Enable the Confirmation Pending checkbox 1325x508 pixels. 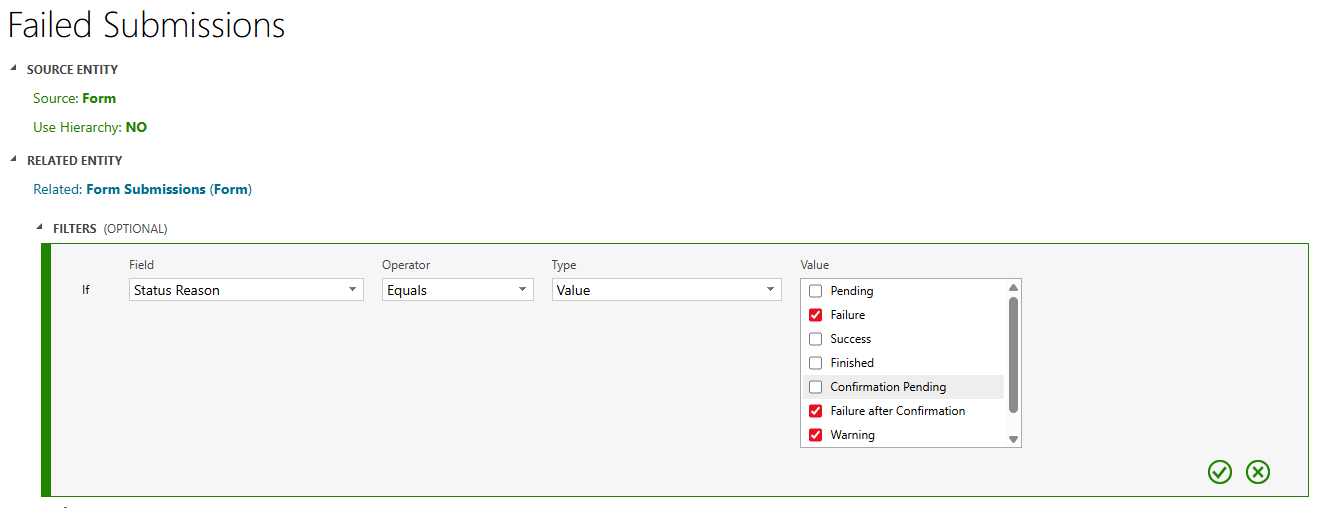(815, 387)
